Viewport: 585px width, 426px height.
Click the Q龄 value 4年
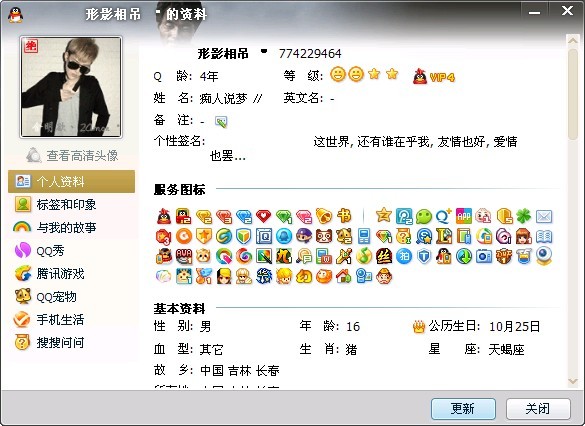coord(209,76)
